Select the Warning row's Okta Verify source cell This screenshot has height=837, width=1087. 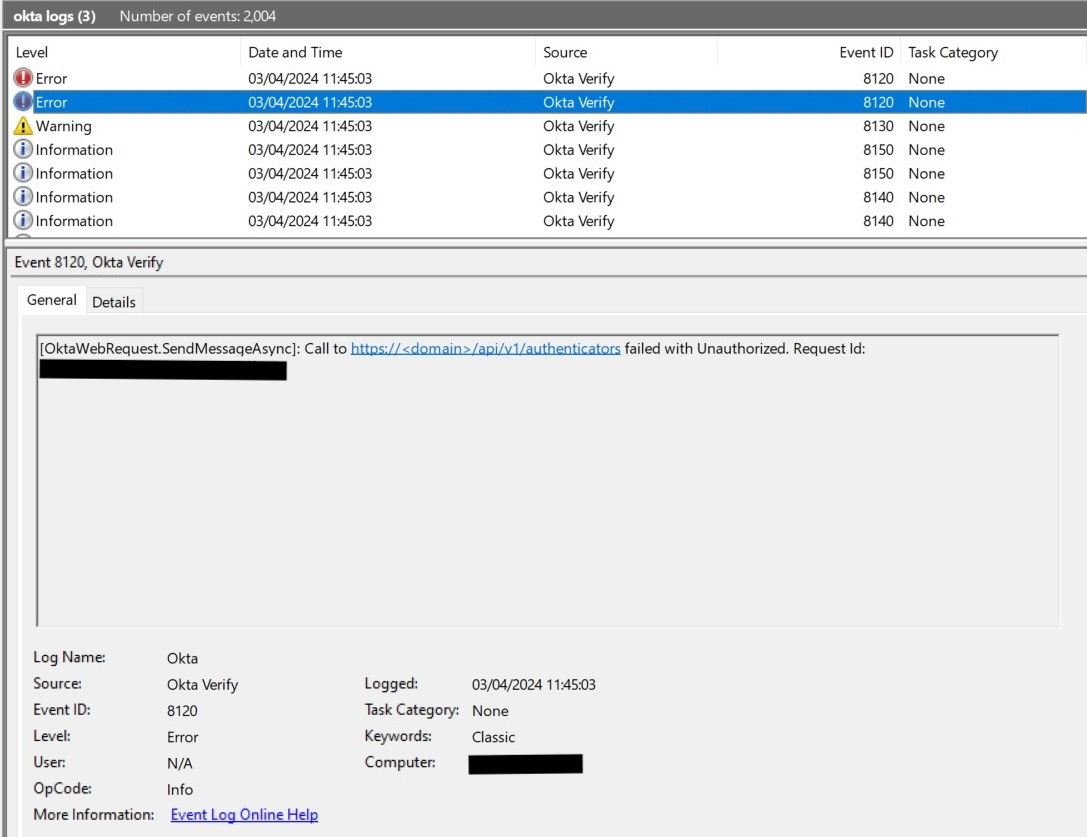point(578,126)
